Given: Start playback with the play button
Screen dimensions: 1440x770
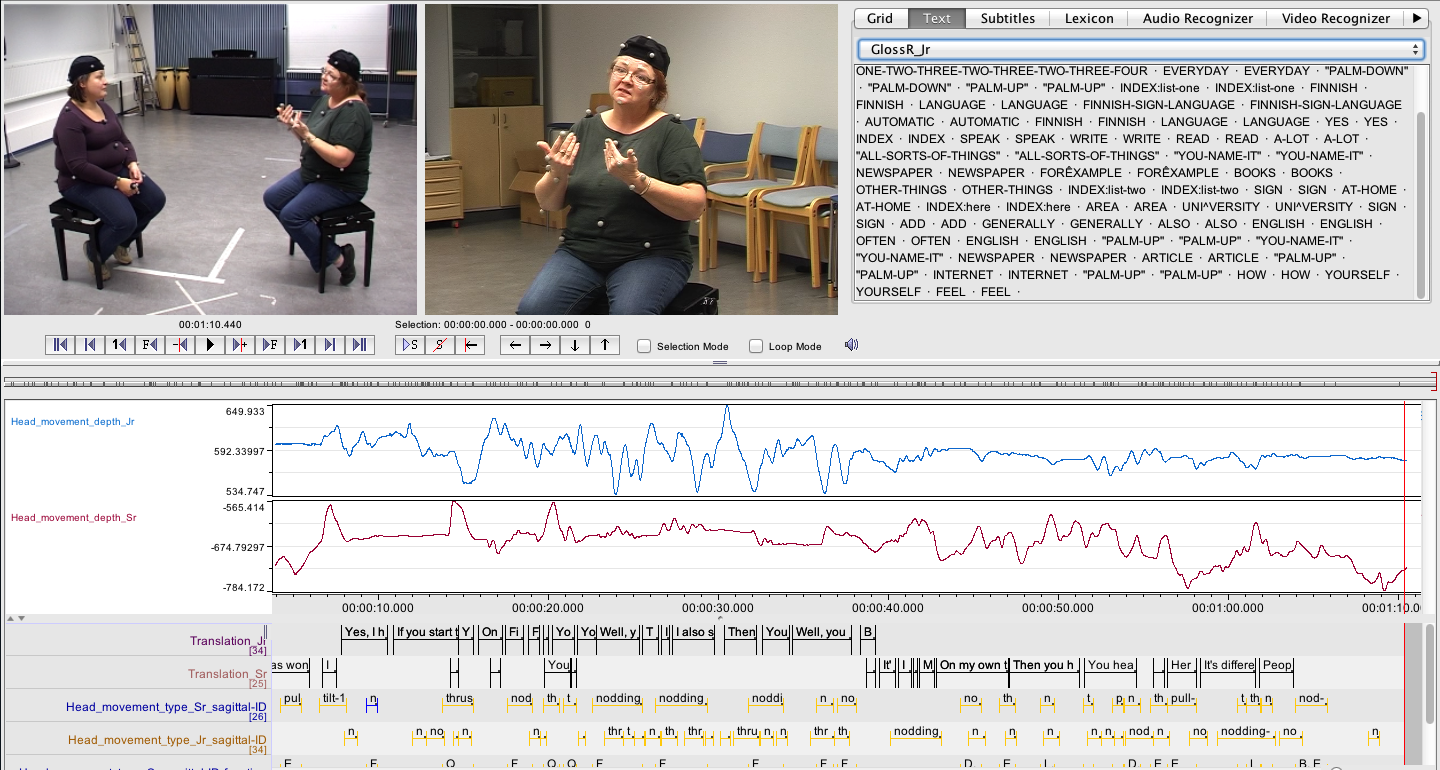Looking at the screenshot, I should pos(210,345).
